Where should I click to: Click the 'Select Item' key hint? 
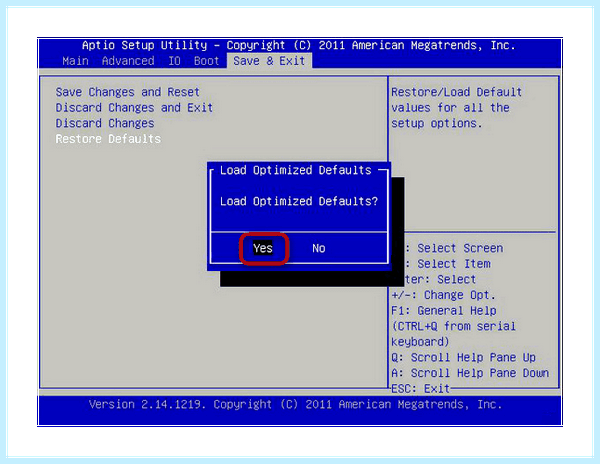[x=454, y=264]
